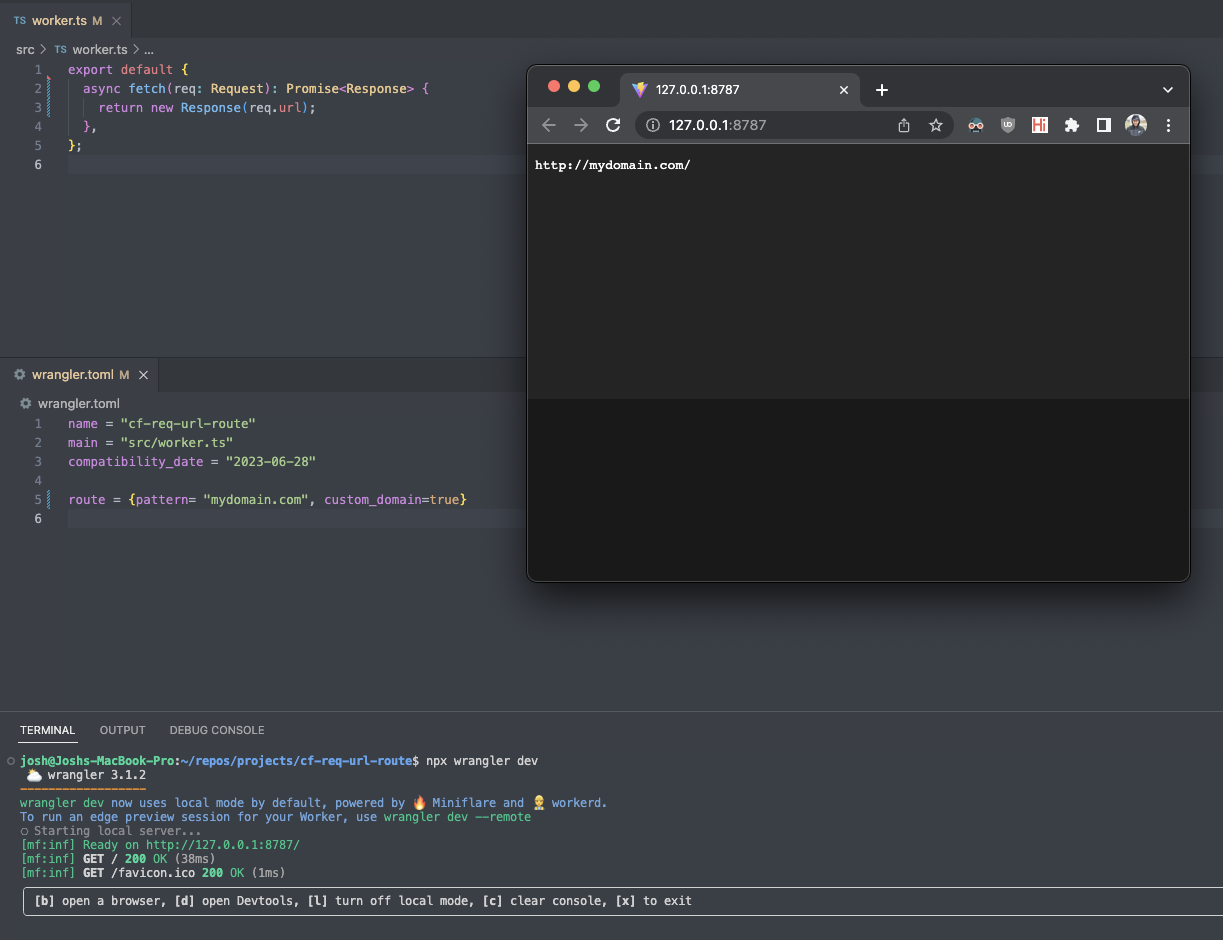Viewport: 1223px width, 940px height.
Task: Select the worker.ts editor tab
Action: 59,20
